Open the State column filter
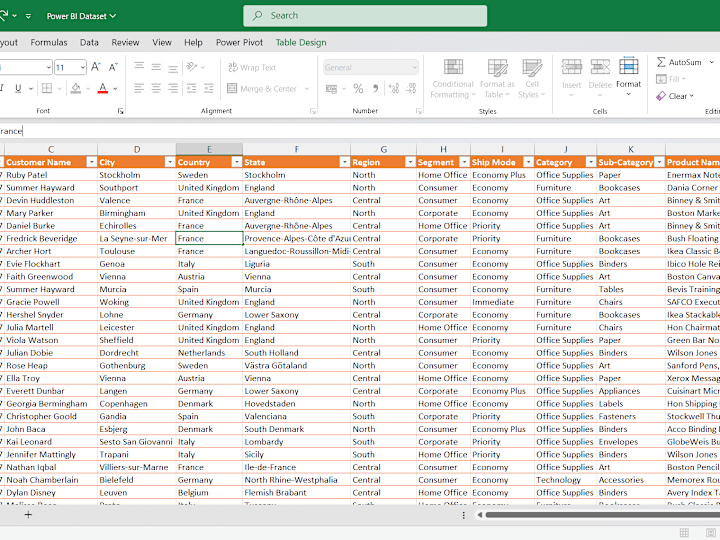Screen dimensions: 720x540 tap(344, 162)
